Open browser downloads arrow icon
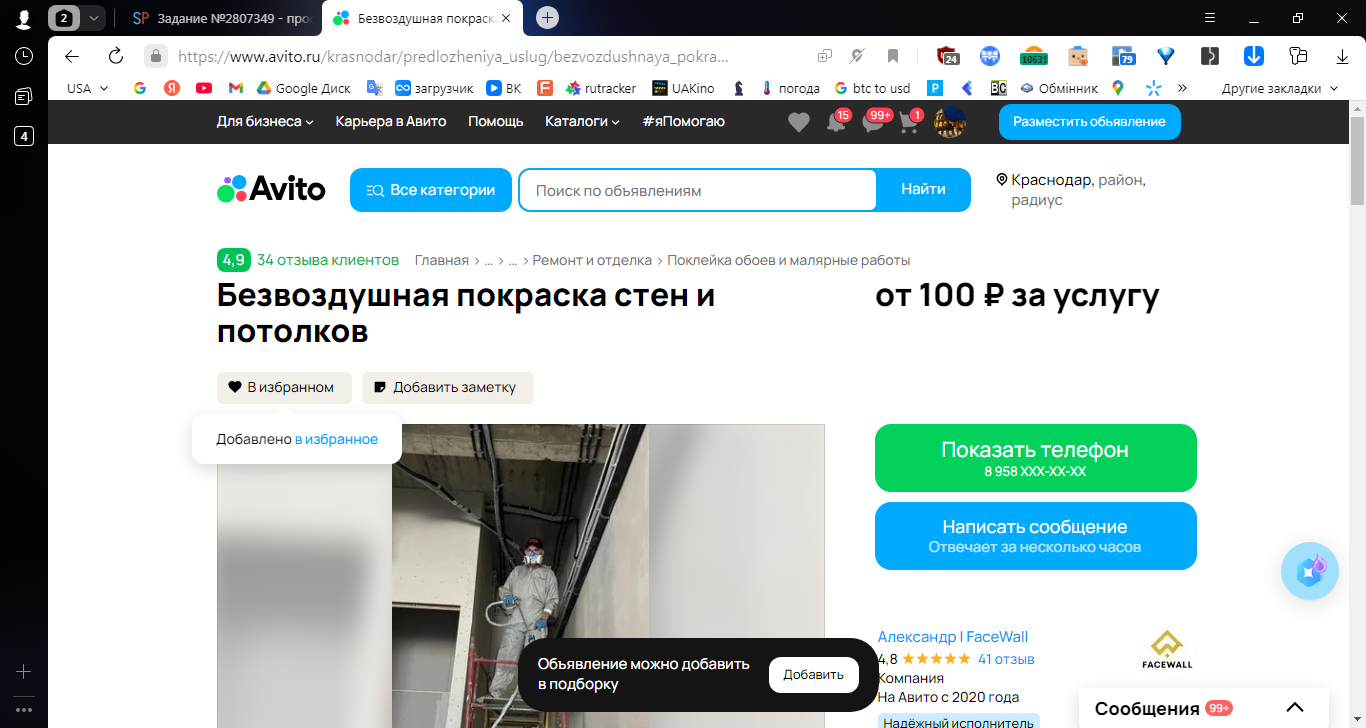Screen dimensions: 1366x728 pos(1343,56)
